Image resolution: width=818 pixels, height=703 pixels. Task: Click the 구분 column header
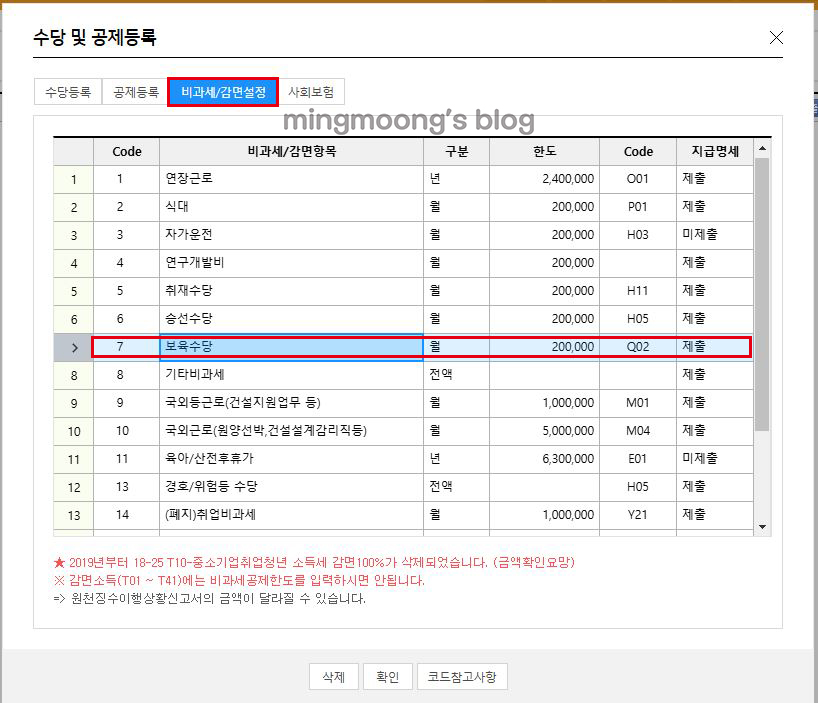(x=456, y=151)
